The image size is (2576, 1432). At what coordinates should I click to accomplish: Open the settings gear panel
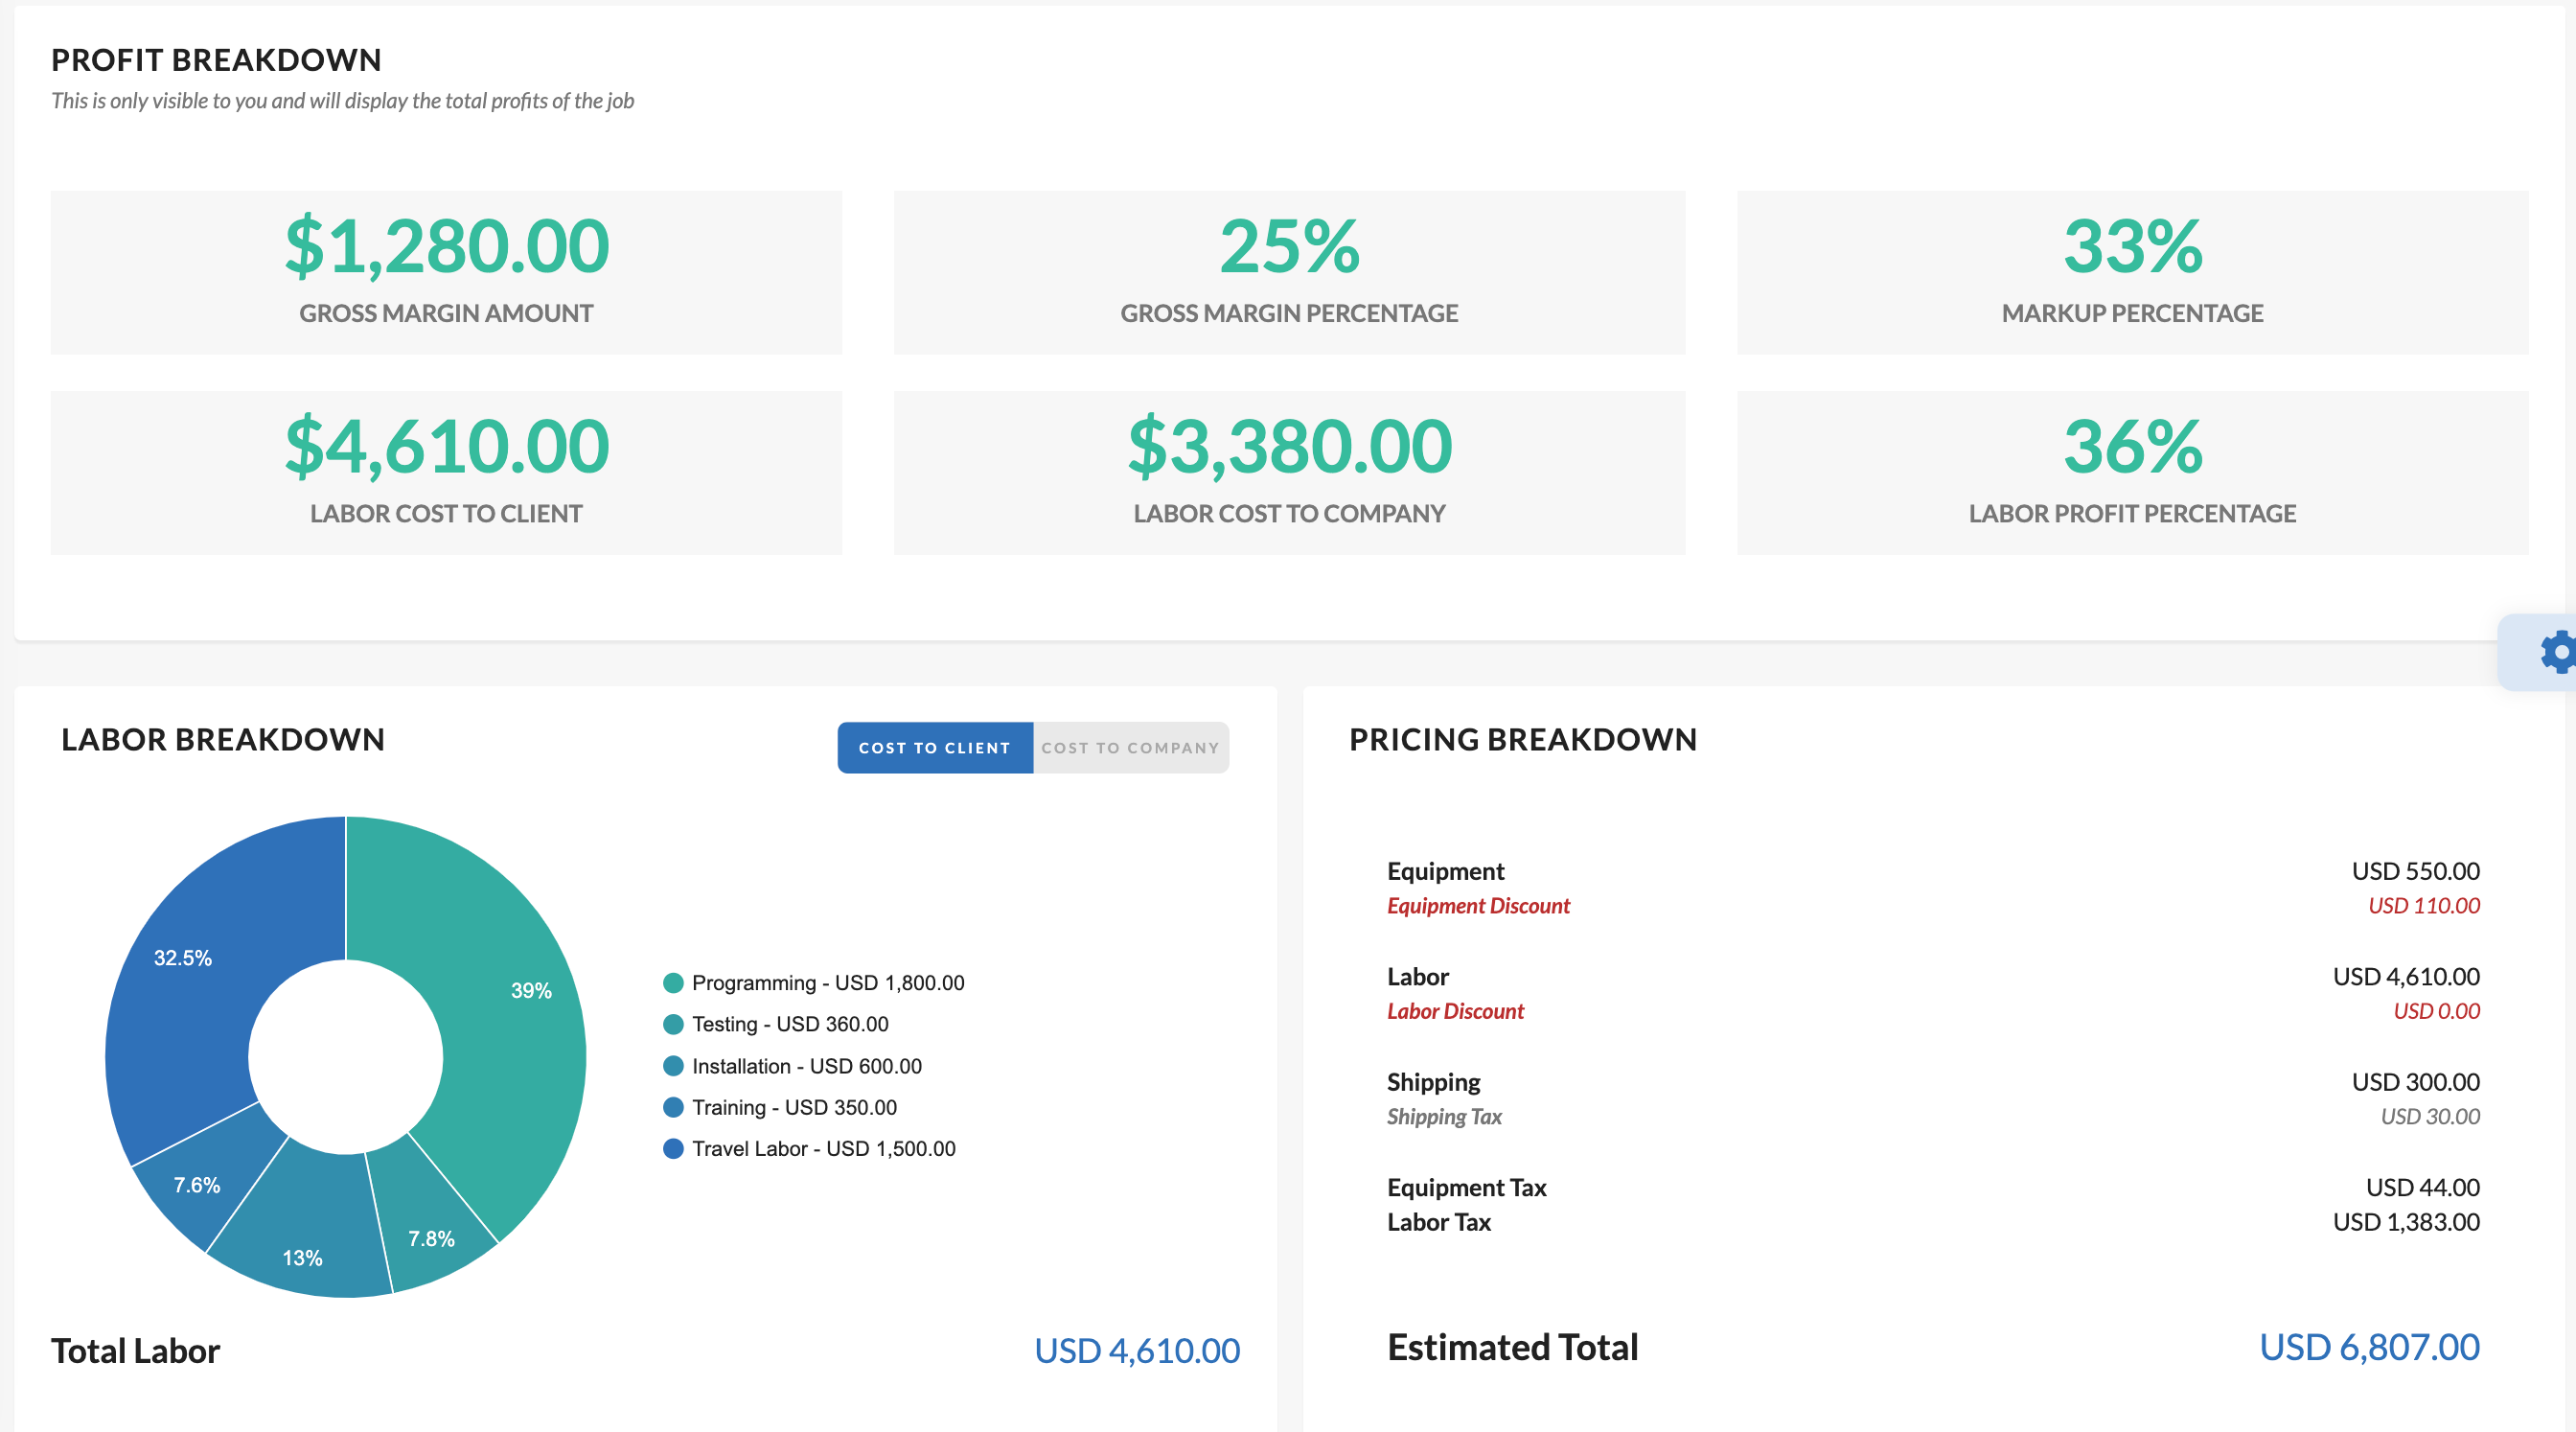click(x=2556, y=652)
